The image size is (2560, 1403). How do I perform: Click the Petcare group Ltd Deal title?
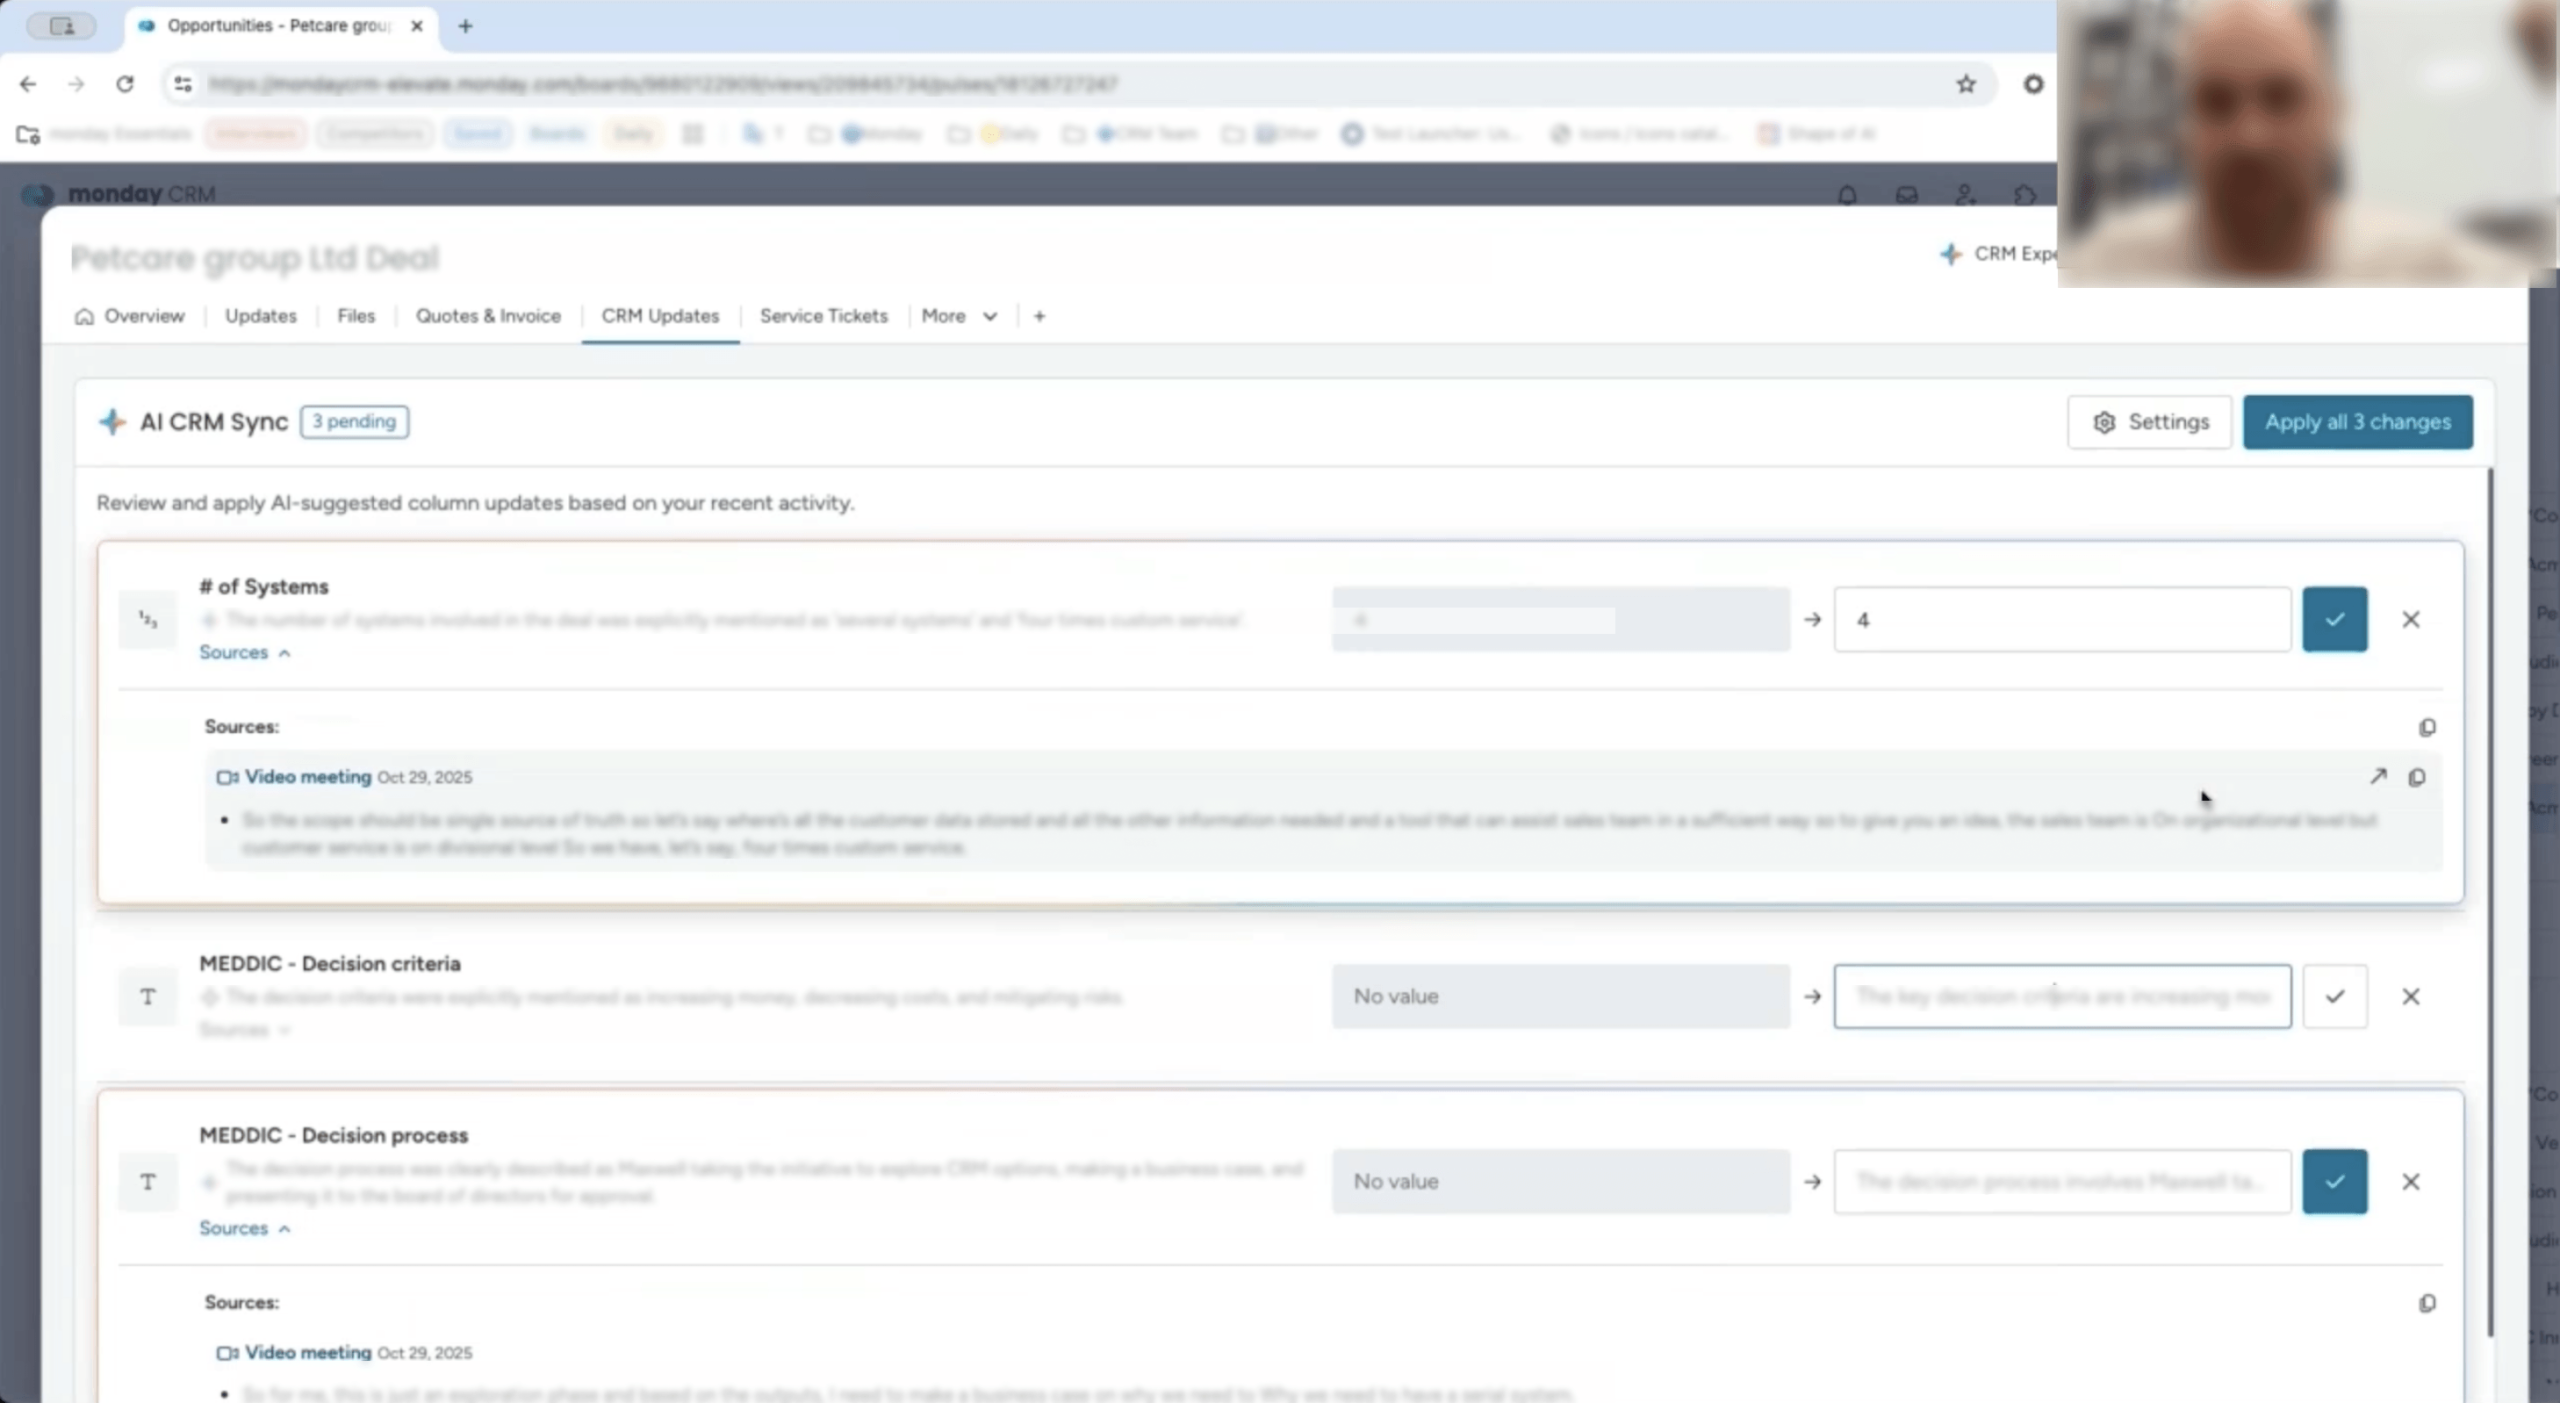[x=255, y=258]
